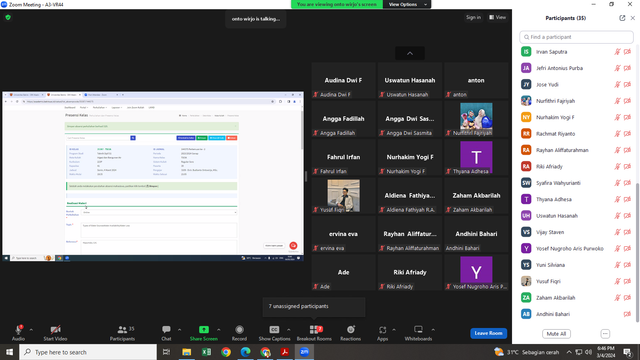
Task: Start Video camera icon
Action: 56,330
